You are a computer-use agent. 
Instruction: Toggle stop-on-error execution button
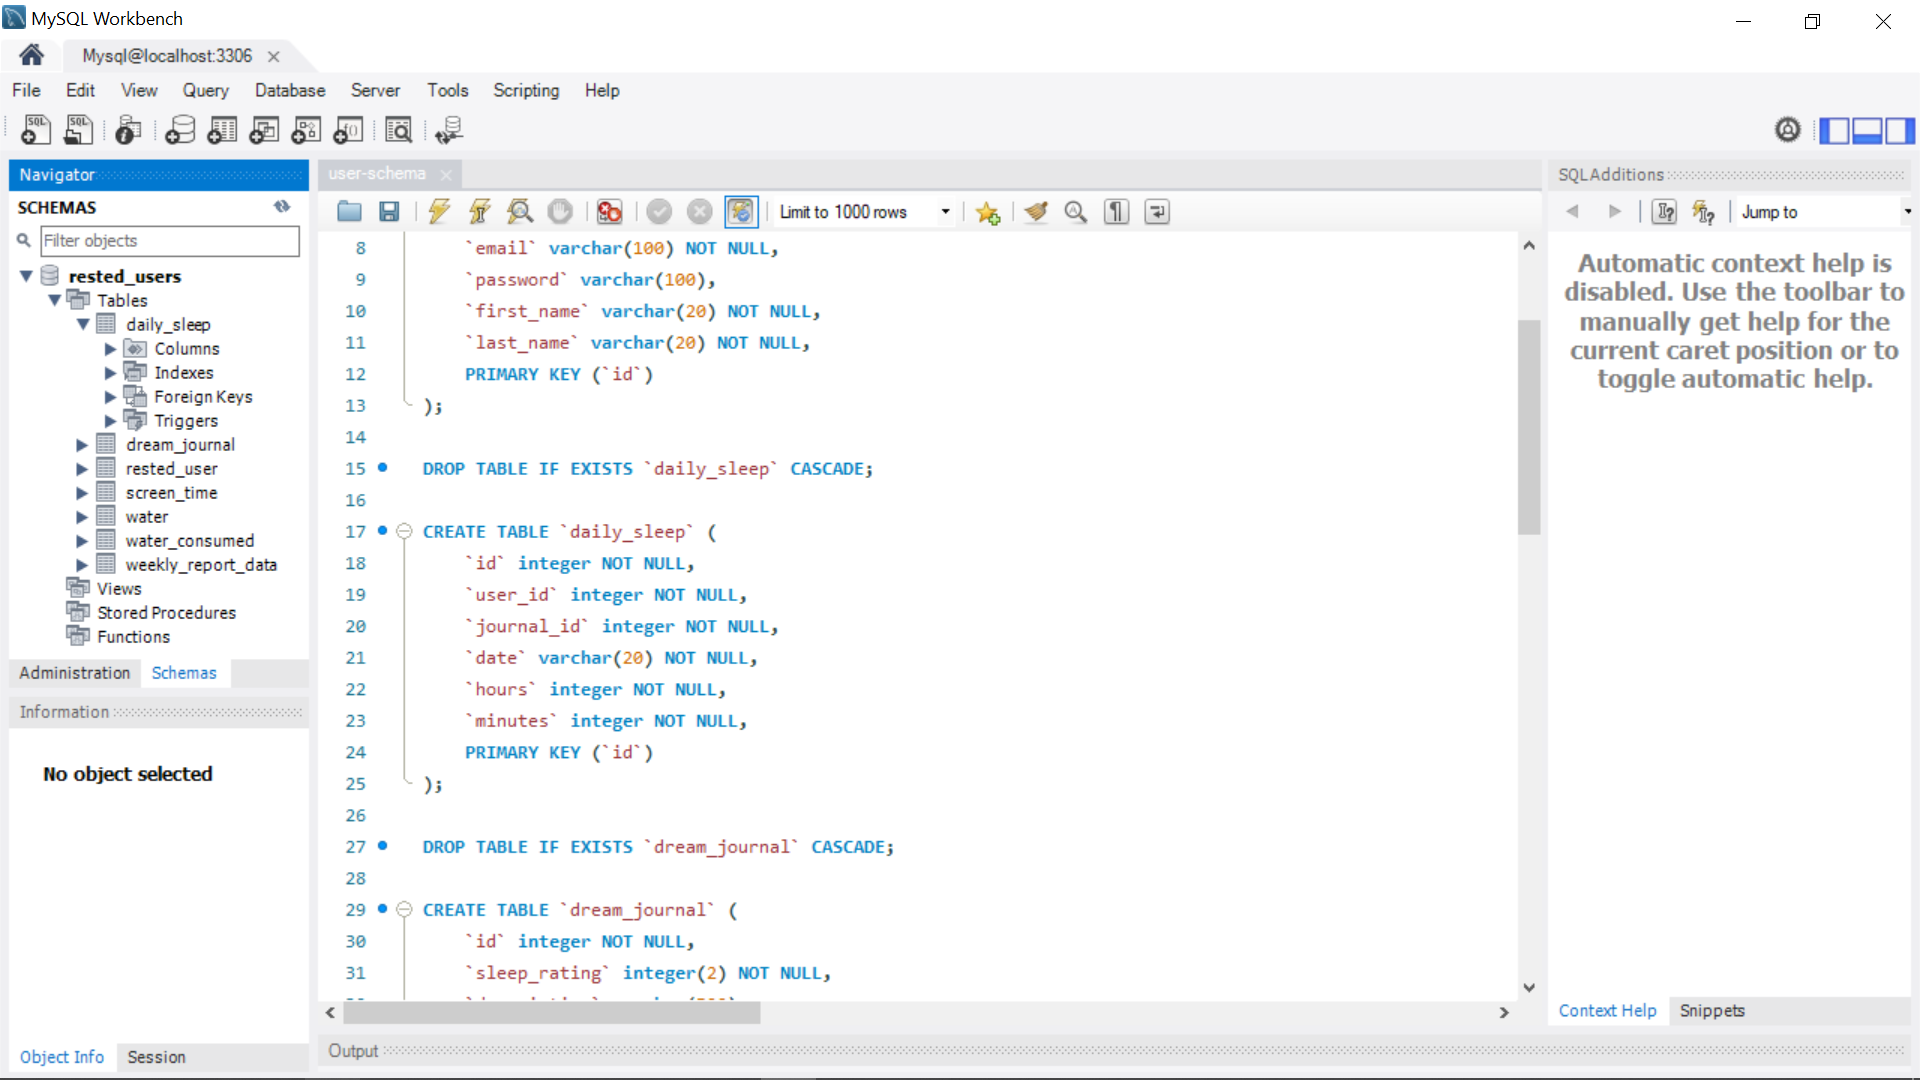click(x=609, y=212)
